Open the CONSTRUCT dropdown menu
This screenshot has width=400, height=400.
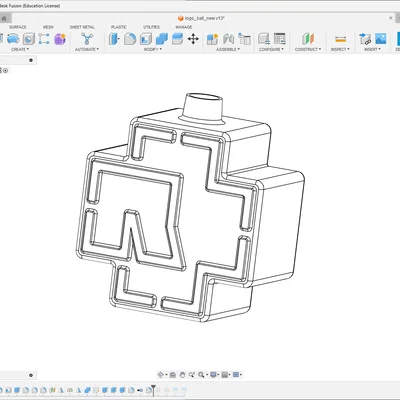coord(308,49)
